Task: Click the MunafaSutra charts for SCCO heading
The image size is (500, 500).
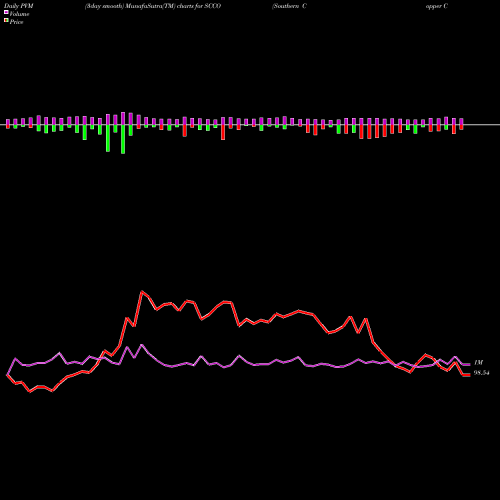Action: pos(153,6)
